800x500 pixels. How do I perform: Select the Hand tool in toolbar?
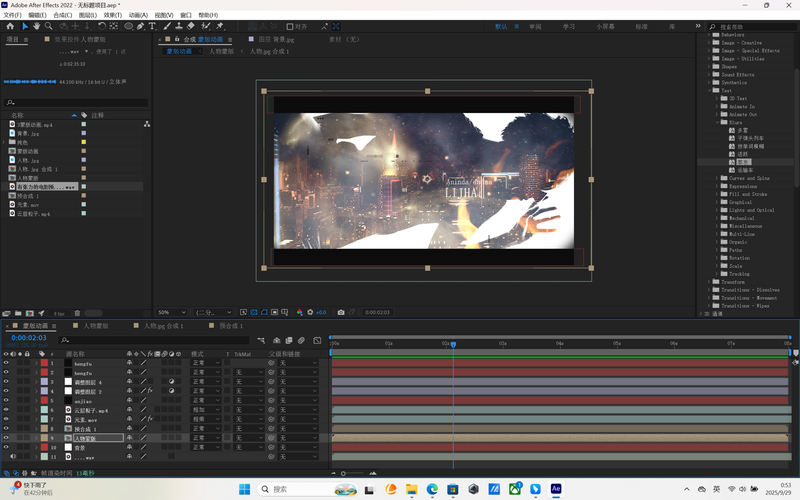tap(37, 26)
